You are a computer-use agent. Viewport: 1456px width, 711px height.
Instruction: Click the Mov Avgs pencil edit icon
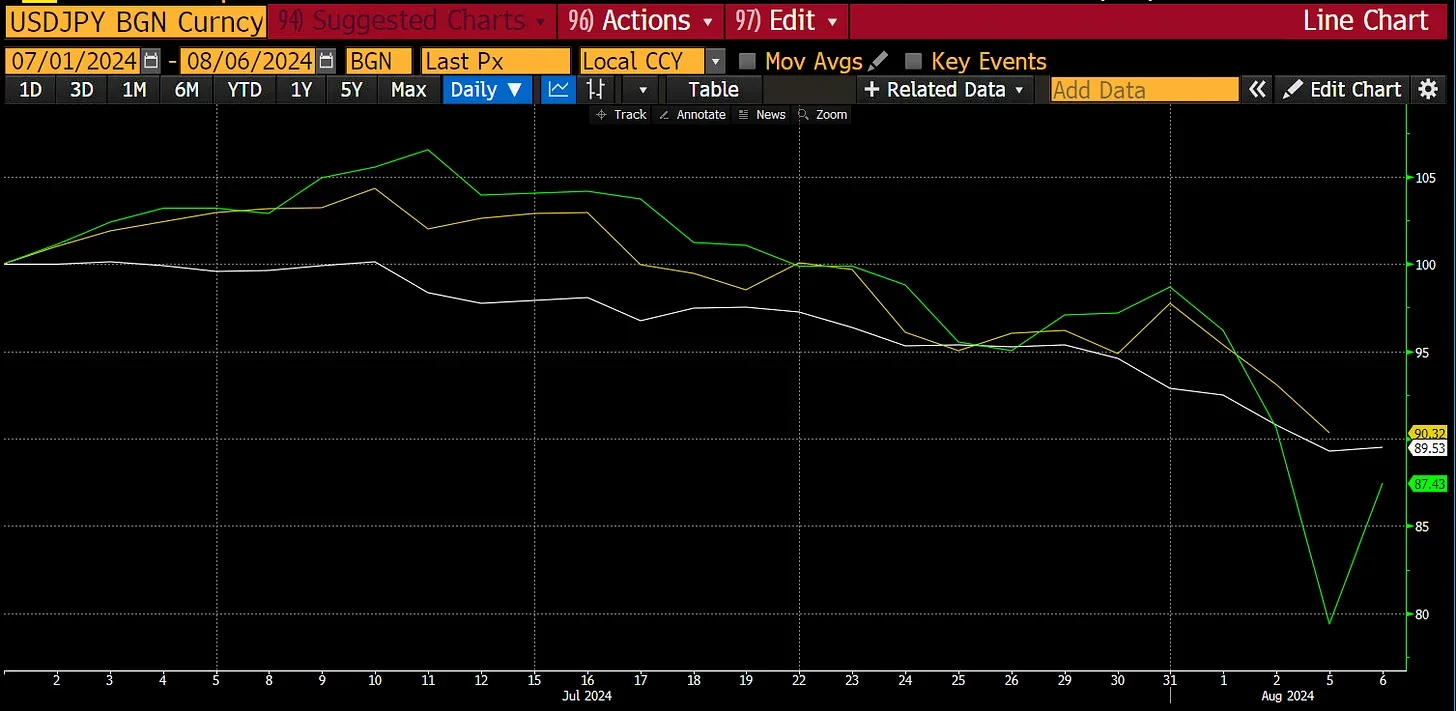pos(879,61)
